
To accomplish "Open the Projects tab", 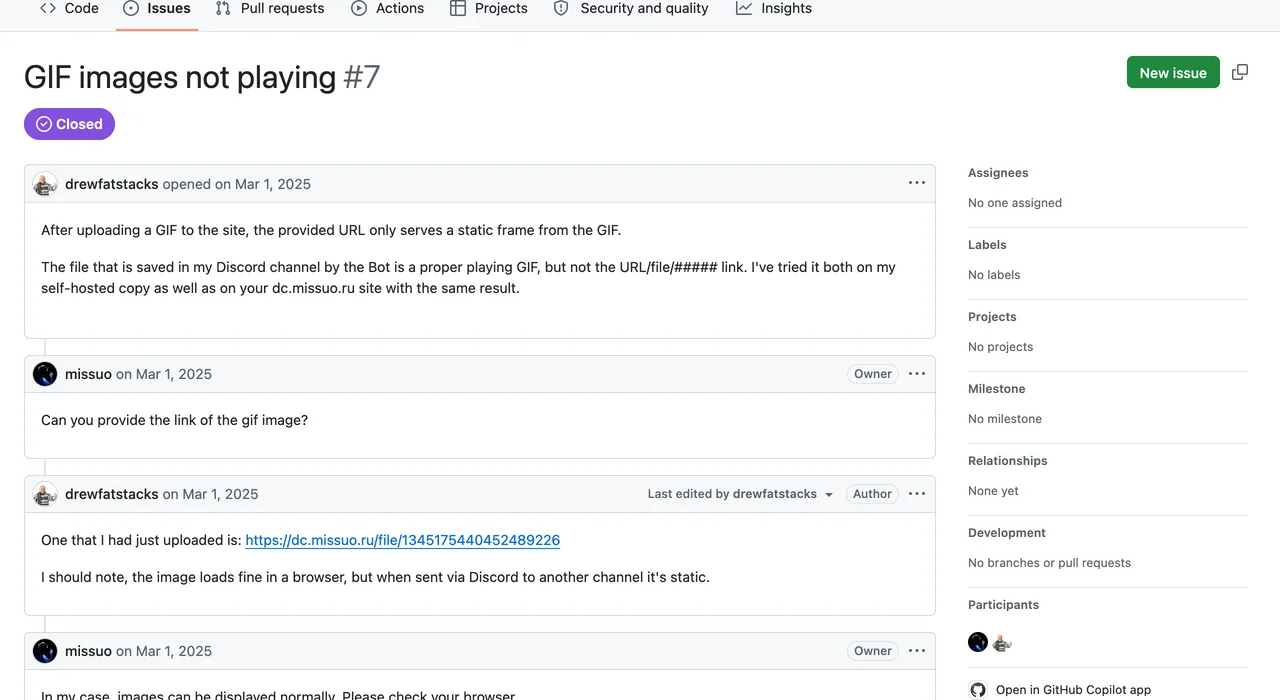I will tap(488, 8).
